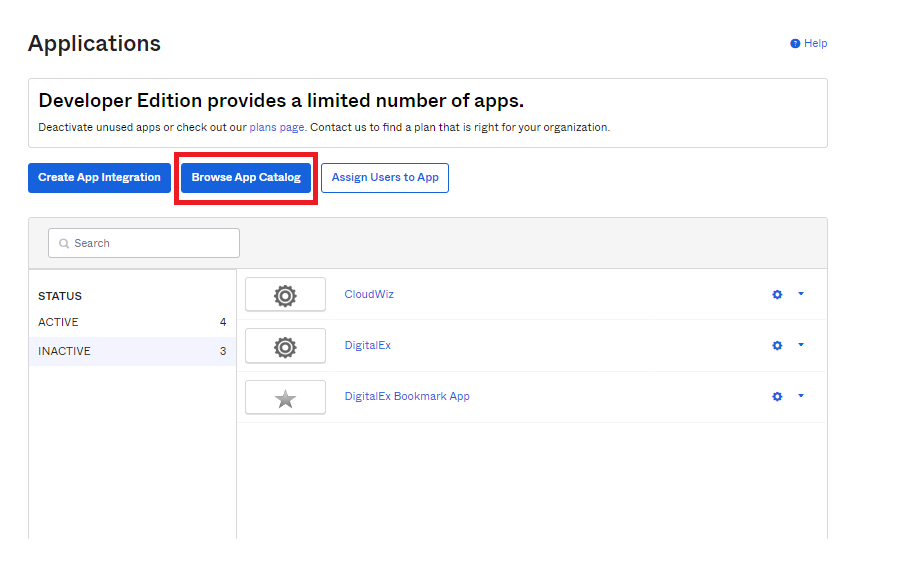Image resolution: width=902 pixels, height=570 pixels.
Task: Expand the CloudWiz actions dropdown arrow
Action: [x=801, y=294]
